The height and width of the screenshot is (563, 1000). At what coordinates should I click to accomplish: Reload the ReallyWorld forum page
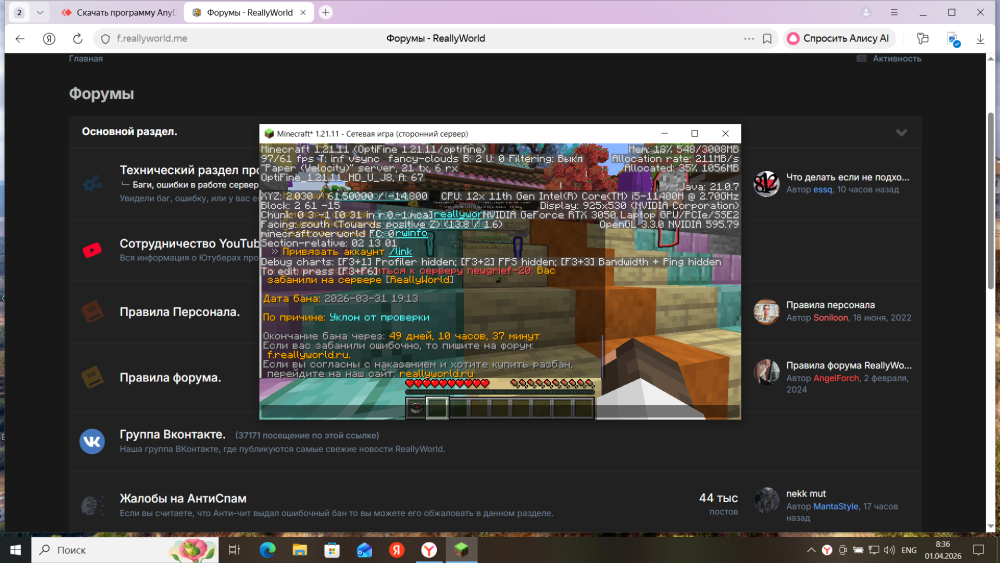[77, 39]
